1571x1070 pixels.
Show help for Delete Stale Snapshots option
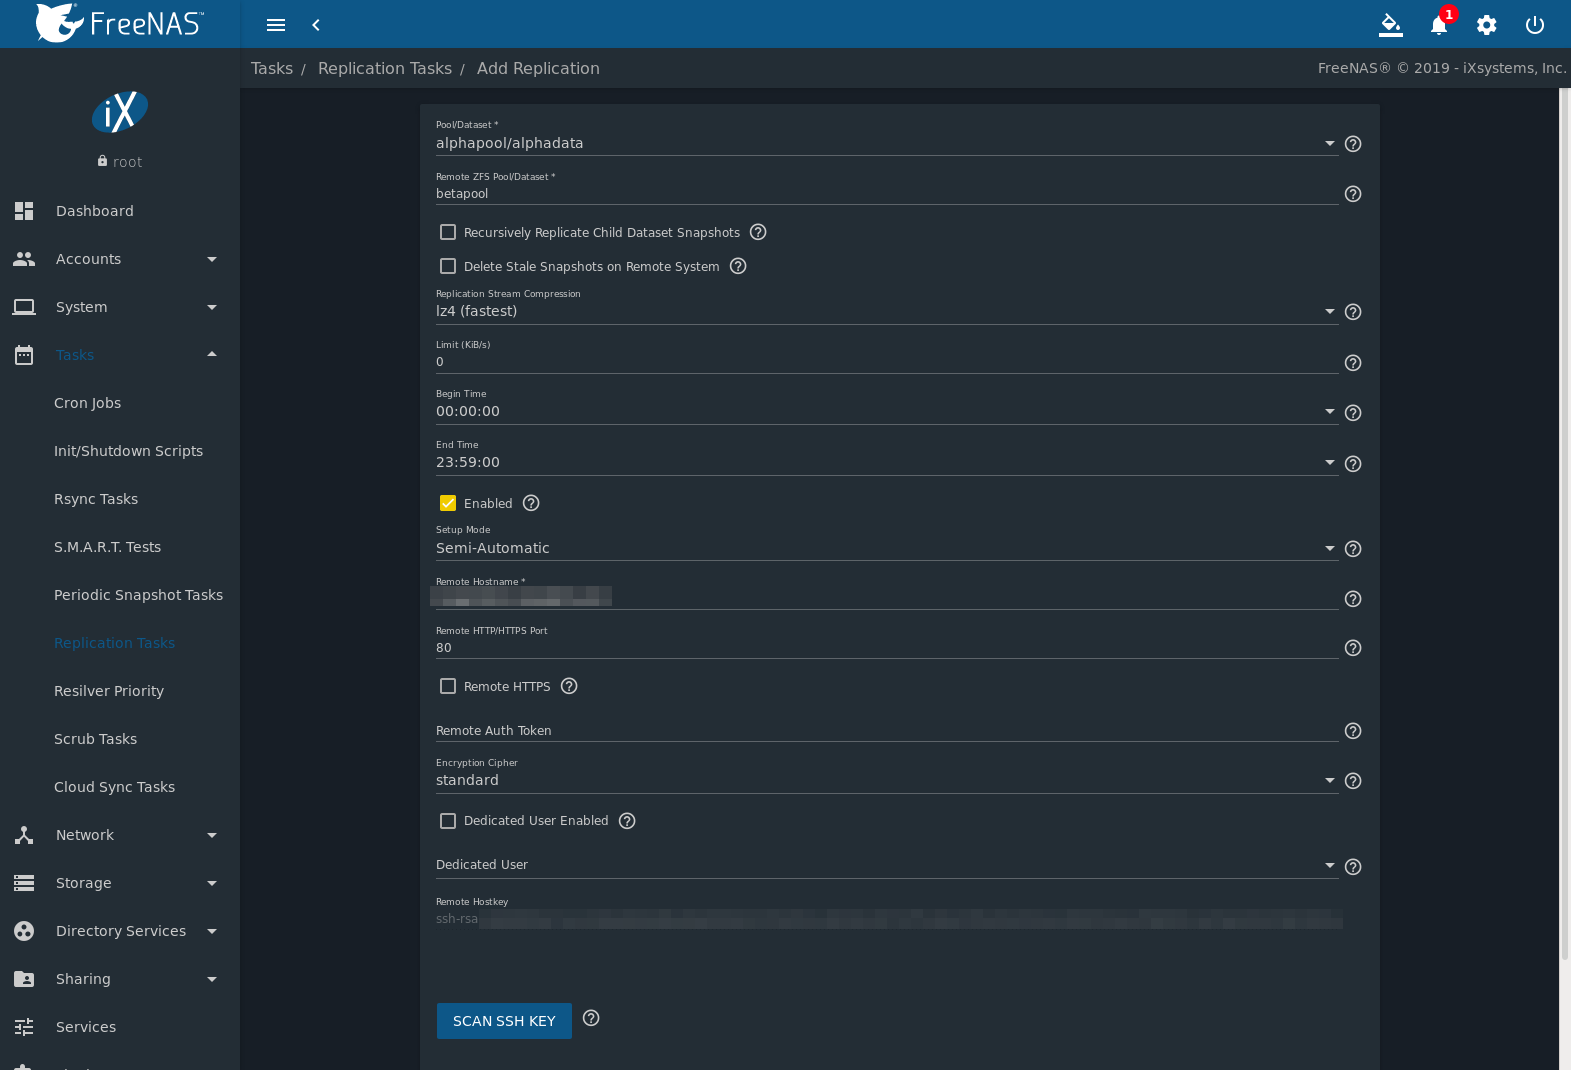(738, 266)
